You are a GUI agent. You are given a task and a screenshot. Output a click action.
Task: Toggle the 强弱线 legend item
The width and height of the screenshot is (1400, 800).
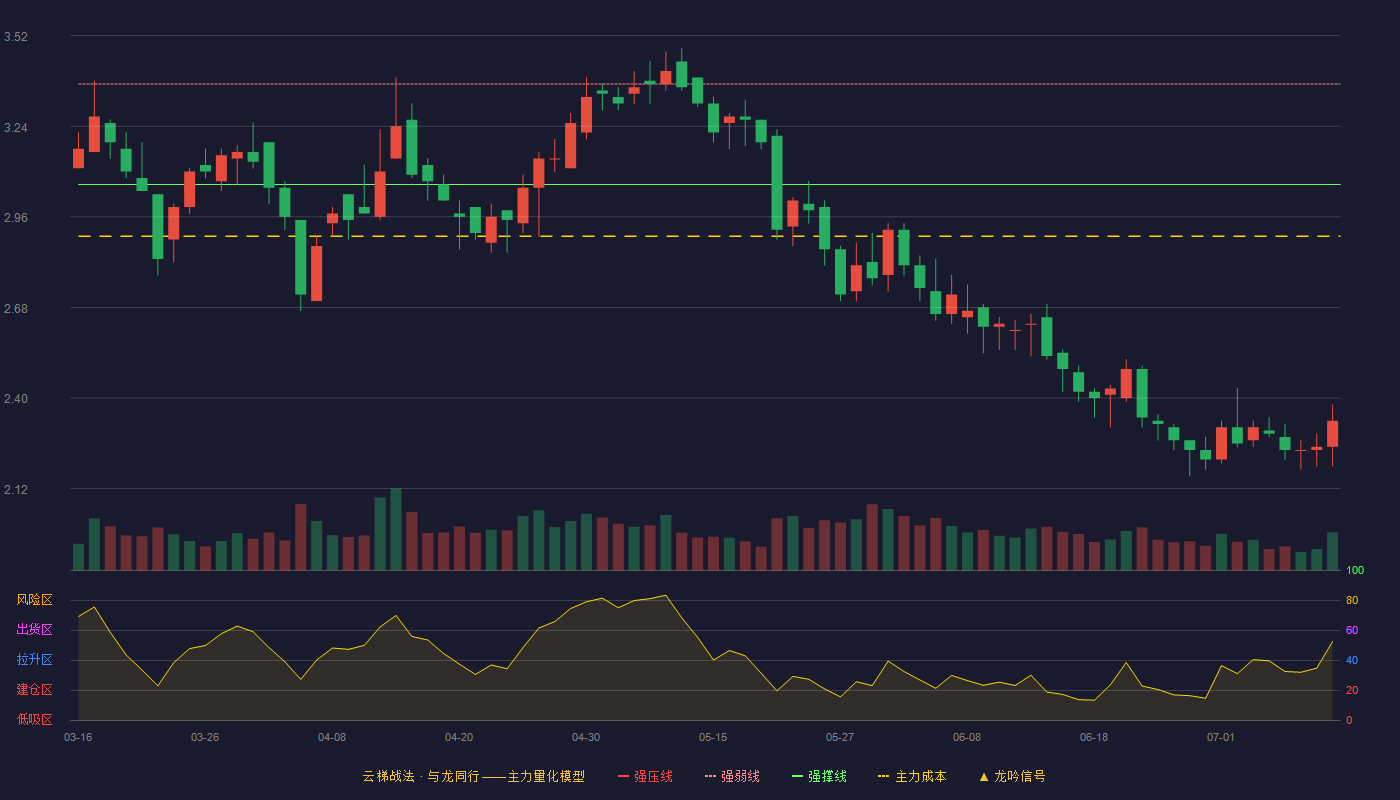(732, 776)
